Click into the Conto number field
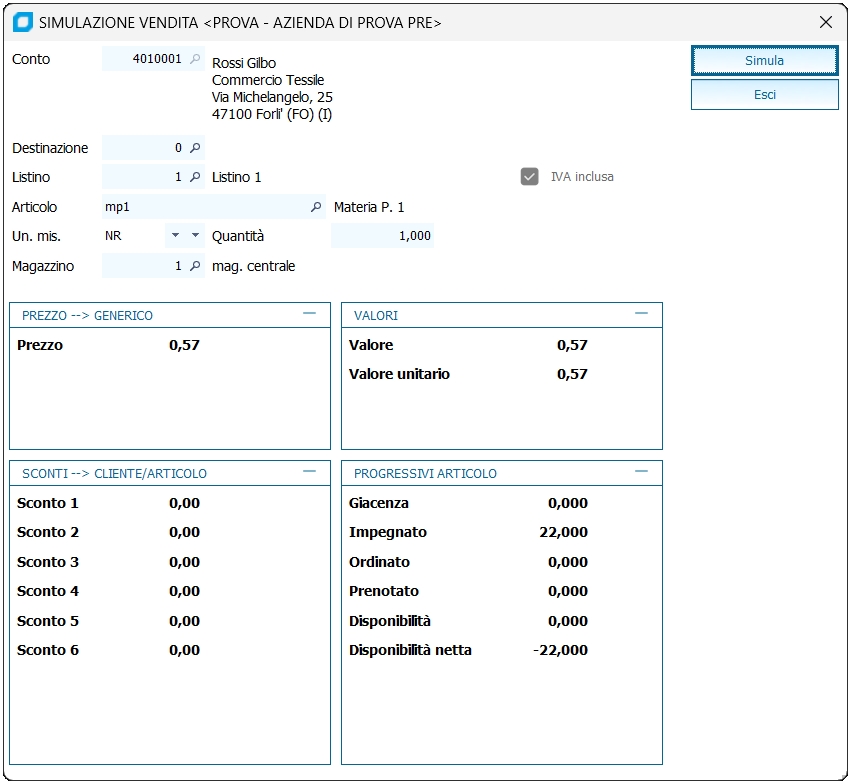This screenshot has height=784, width=851. 145,59
